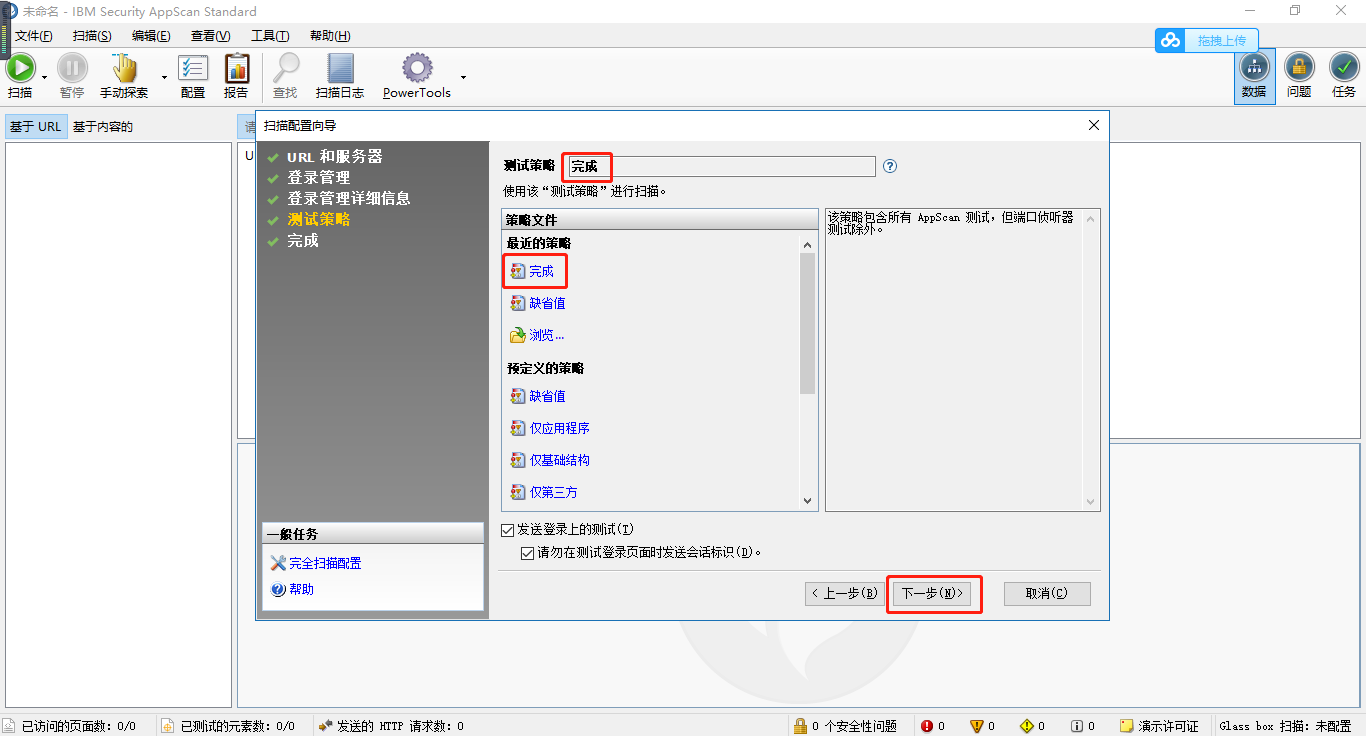Click the security issues lock icon in status bar
The width and height of the screenshot is (1366, 736).
click(800, 726)
